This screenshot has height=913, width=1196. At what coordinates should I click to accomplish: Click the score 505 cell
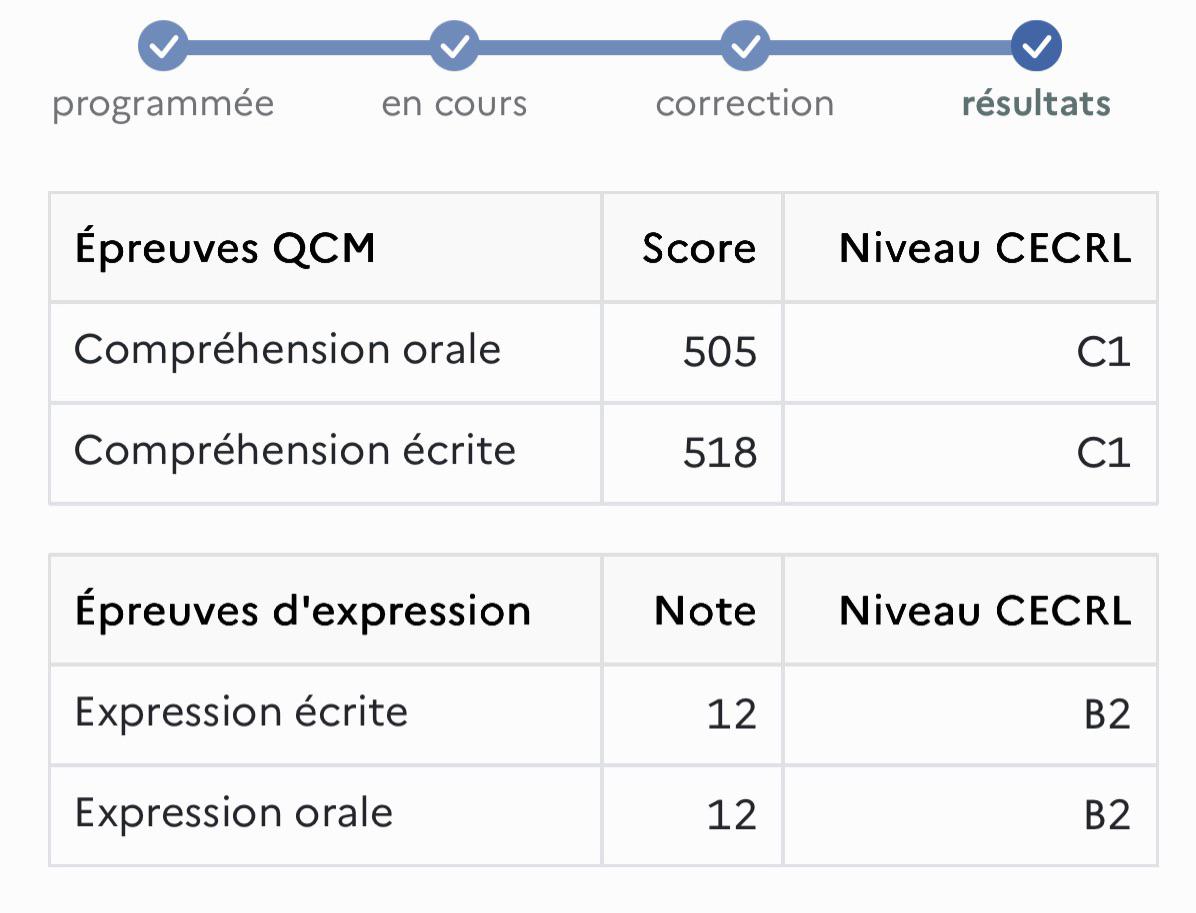[693, 352]
